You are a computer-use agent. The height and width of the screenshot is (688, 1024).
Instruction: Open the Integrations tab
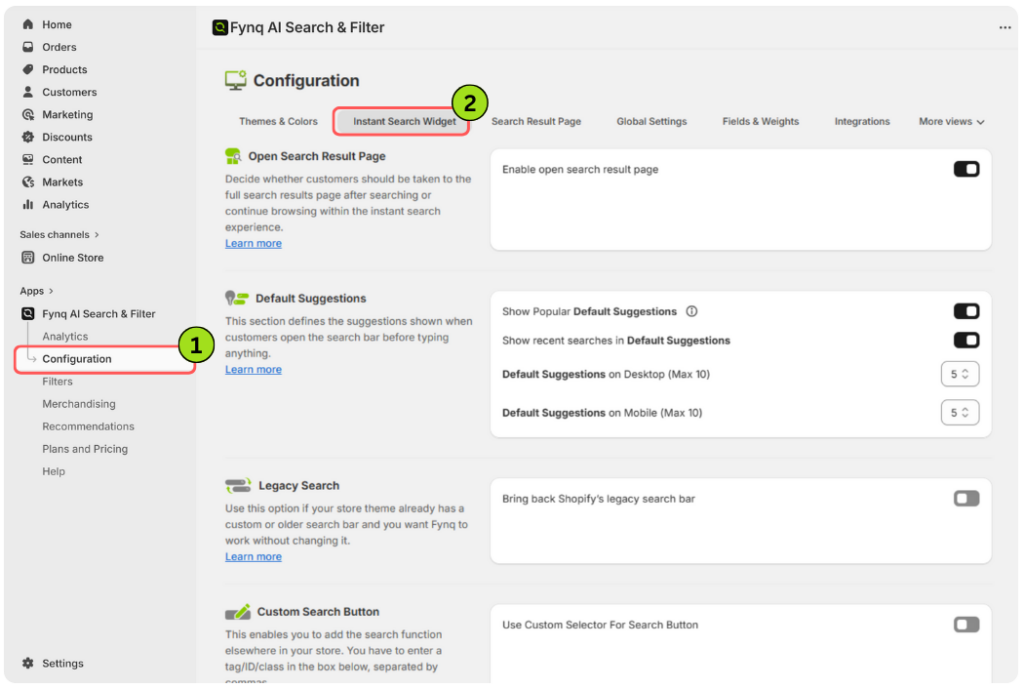coord(862,121)
